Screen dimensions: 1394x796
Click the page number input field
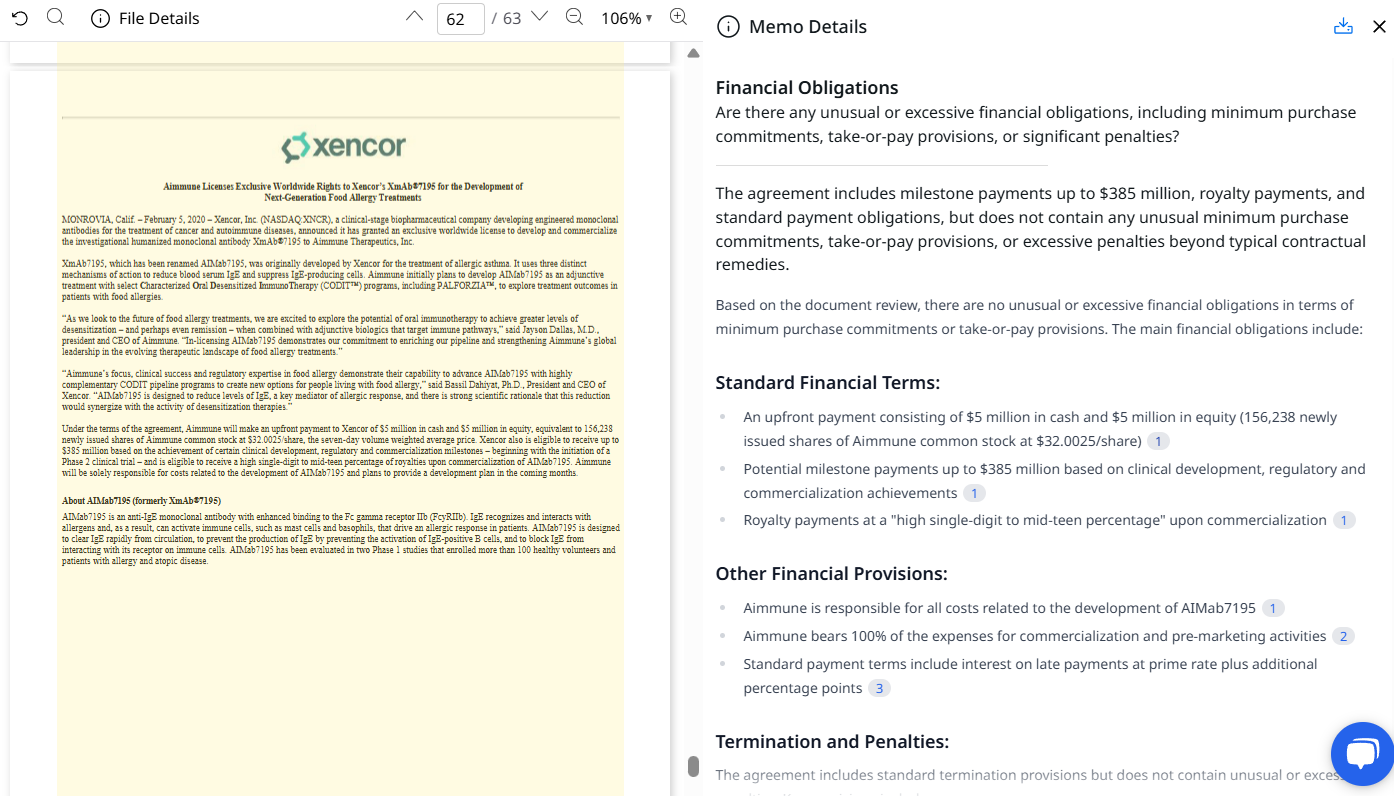coord(460,18)
